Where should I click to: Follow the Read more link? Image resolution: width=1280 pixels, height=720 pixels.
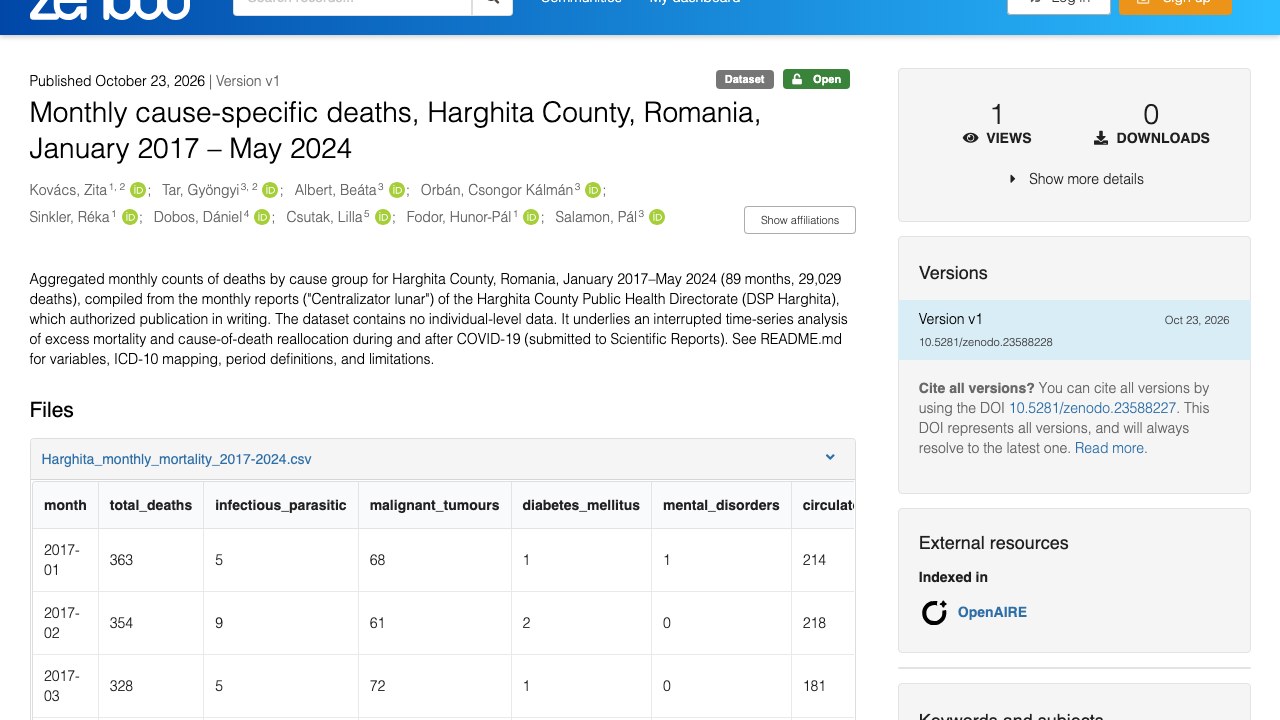(1110, 448)
